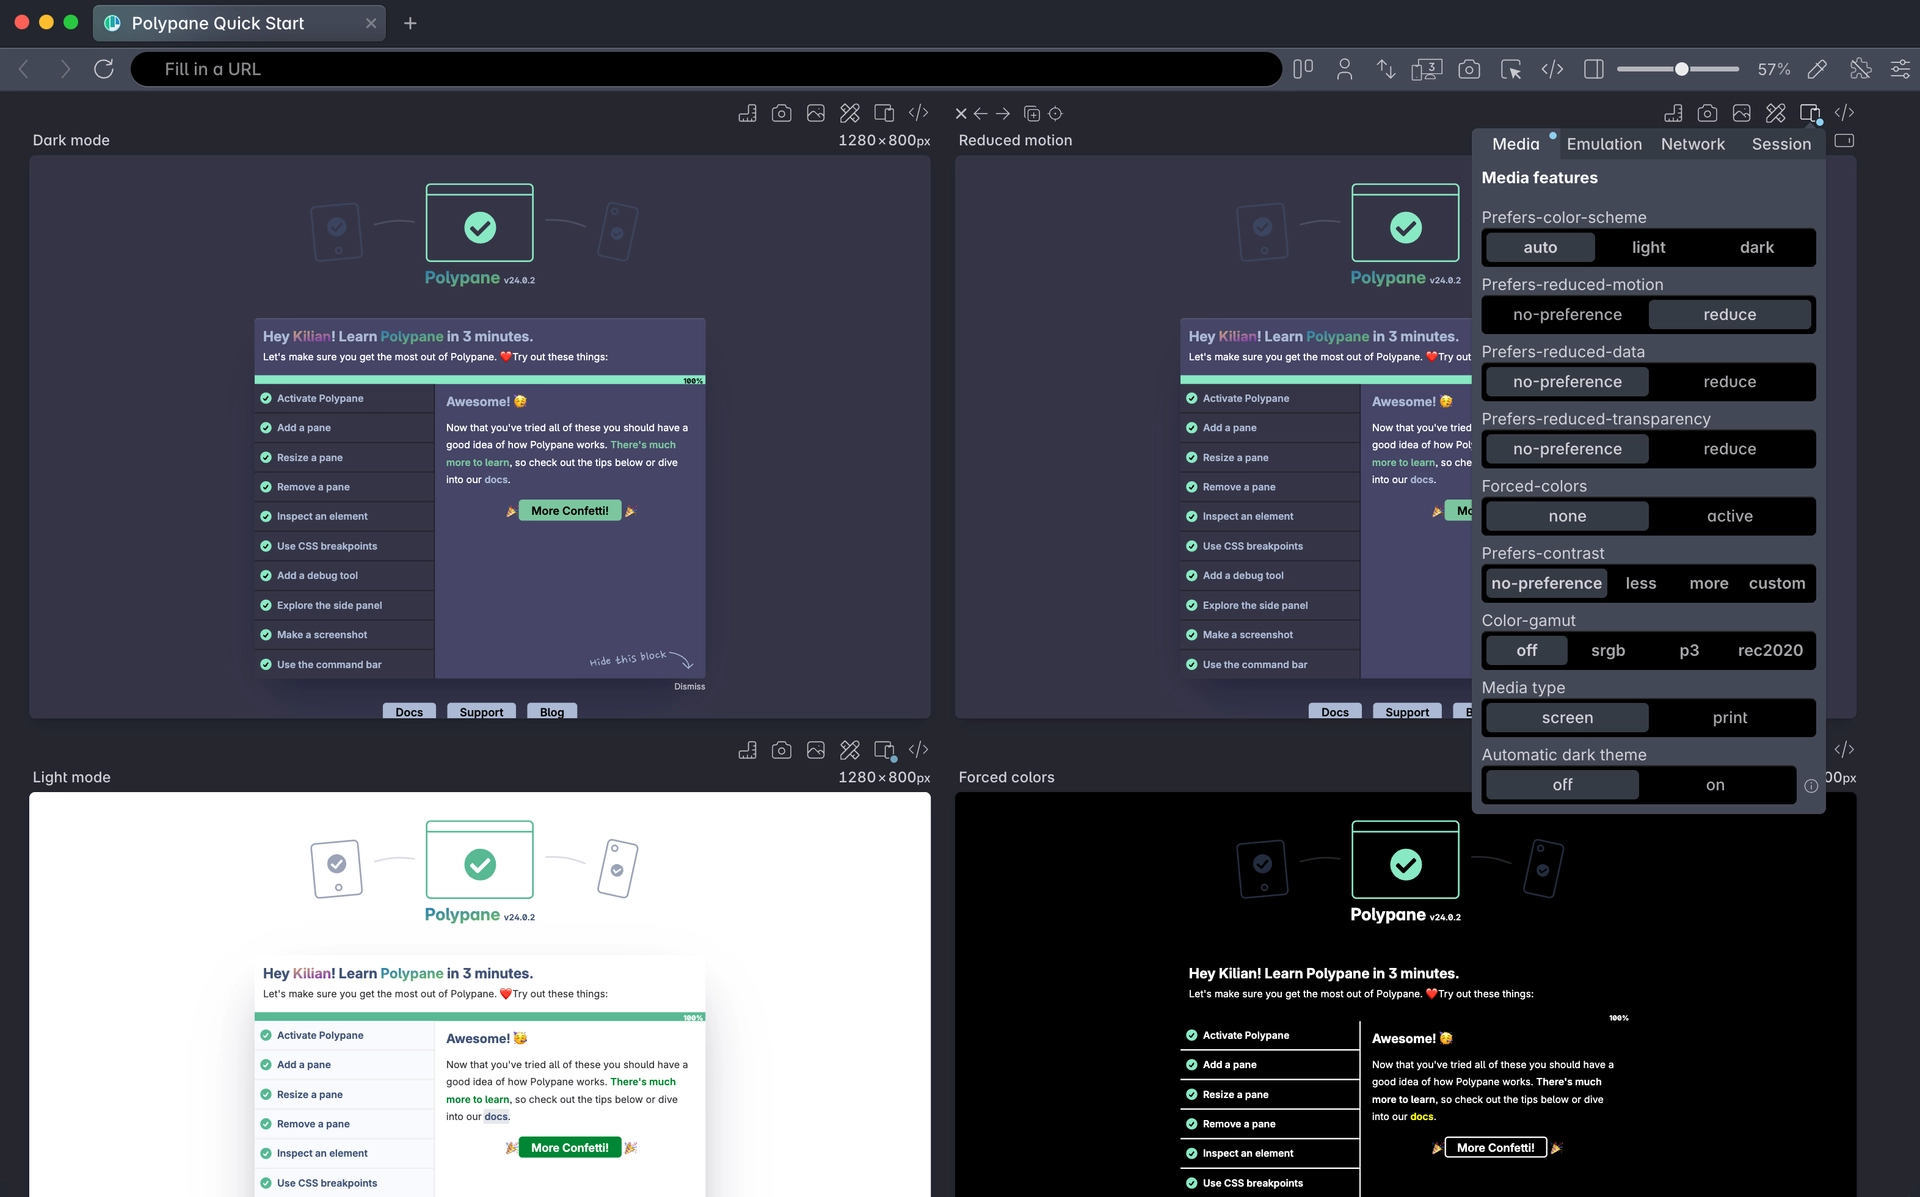
Task: Open the user account icon
Action: pos(1344,69)
